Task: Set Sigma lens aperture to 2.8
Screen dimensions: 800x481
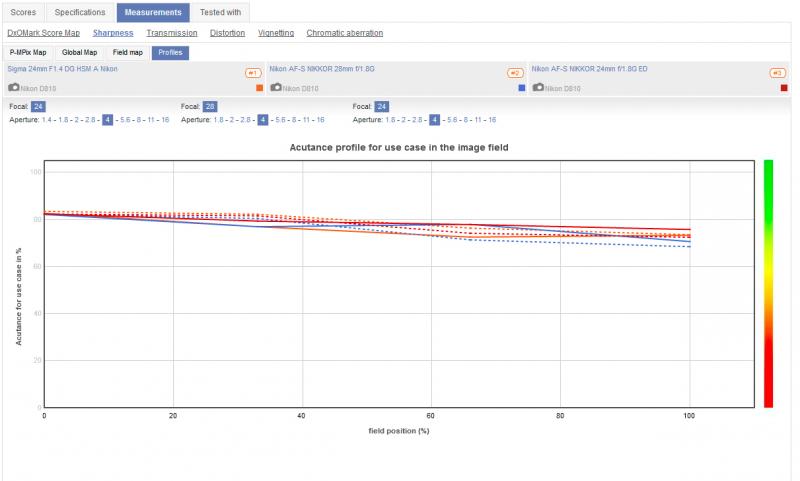Action: 90,120
